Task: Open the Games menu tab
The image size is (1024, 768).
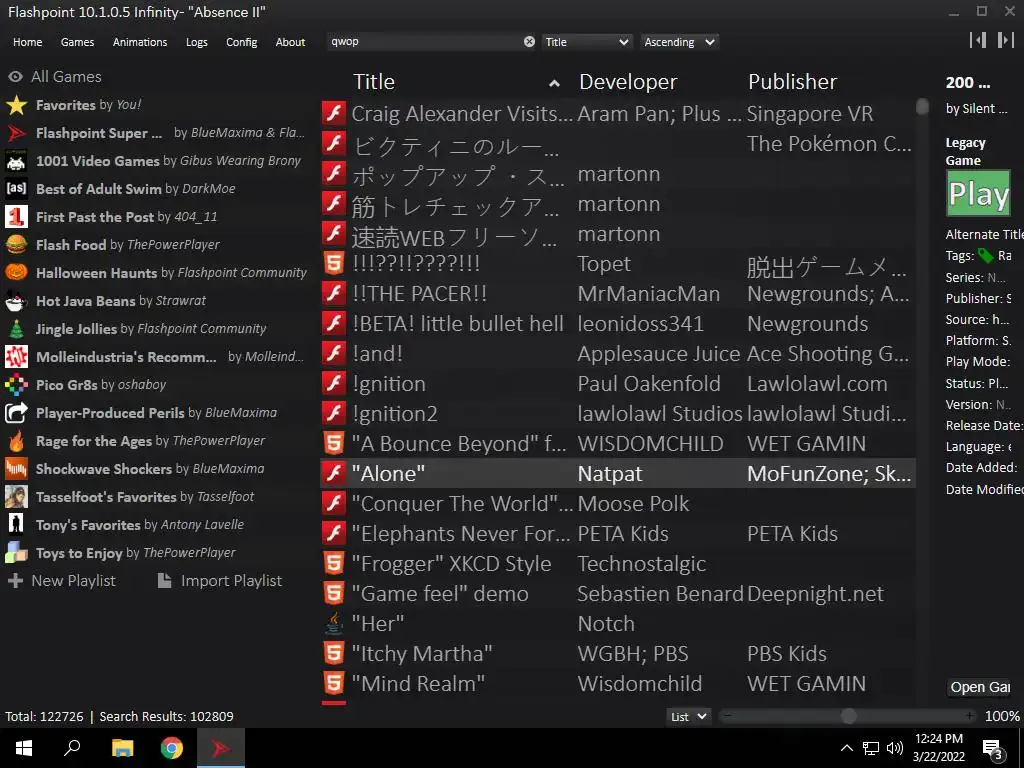Action: click(x=77, y=42)
